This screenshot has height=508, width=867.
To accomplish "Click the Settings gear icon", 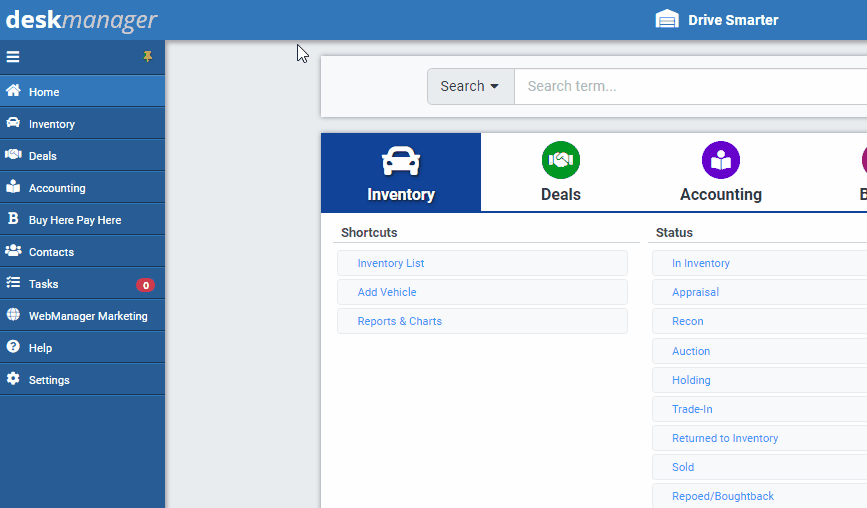I will [x=13, y=379].
